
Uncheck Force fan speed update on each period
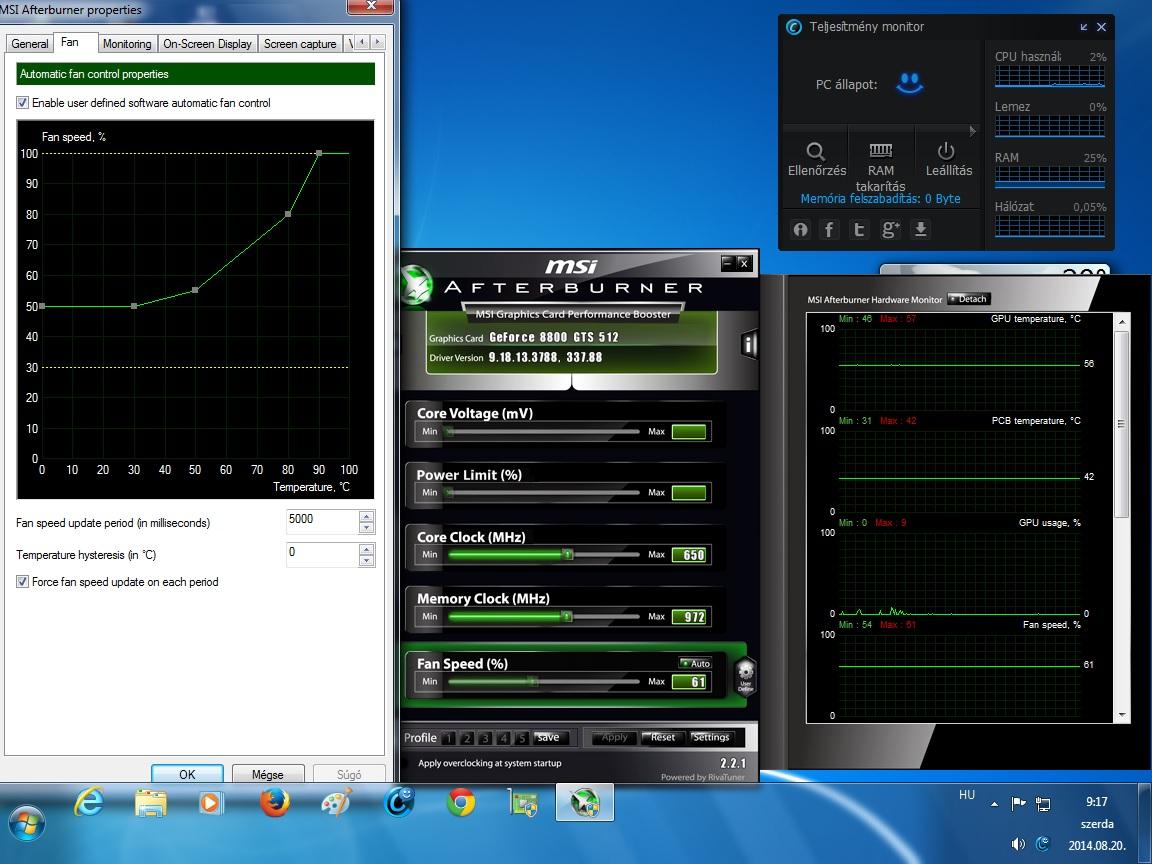pos(23,582)
